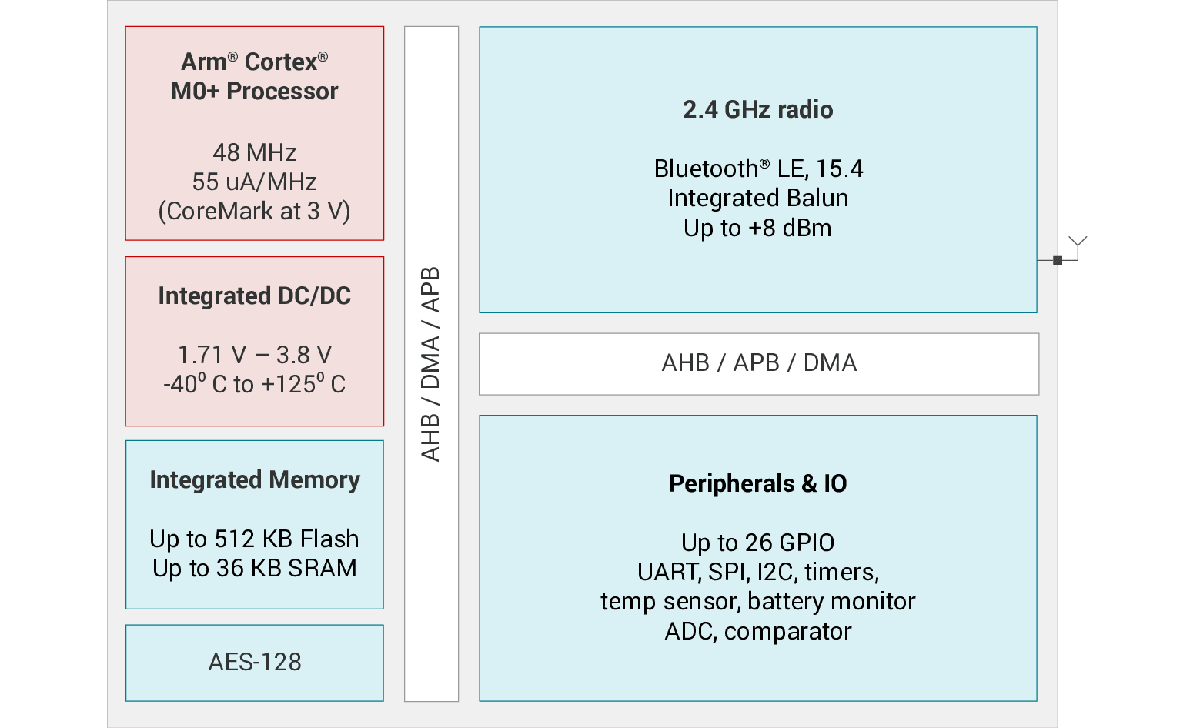Select the Integrated Memory heading

click(x=254, y=480)
